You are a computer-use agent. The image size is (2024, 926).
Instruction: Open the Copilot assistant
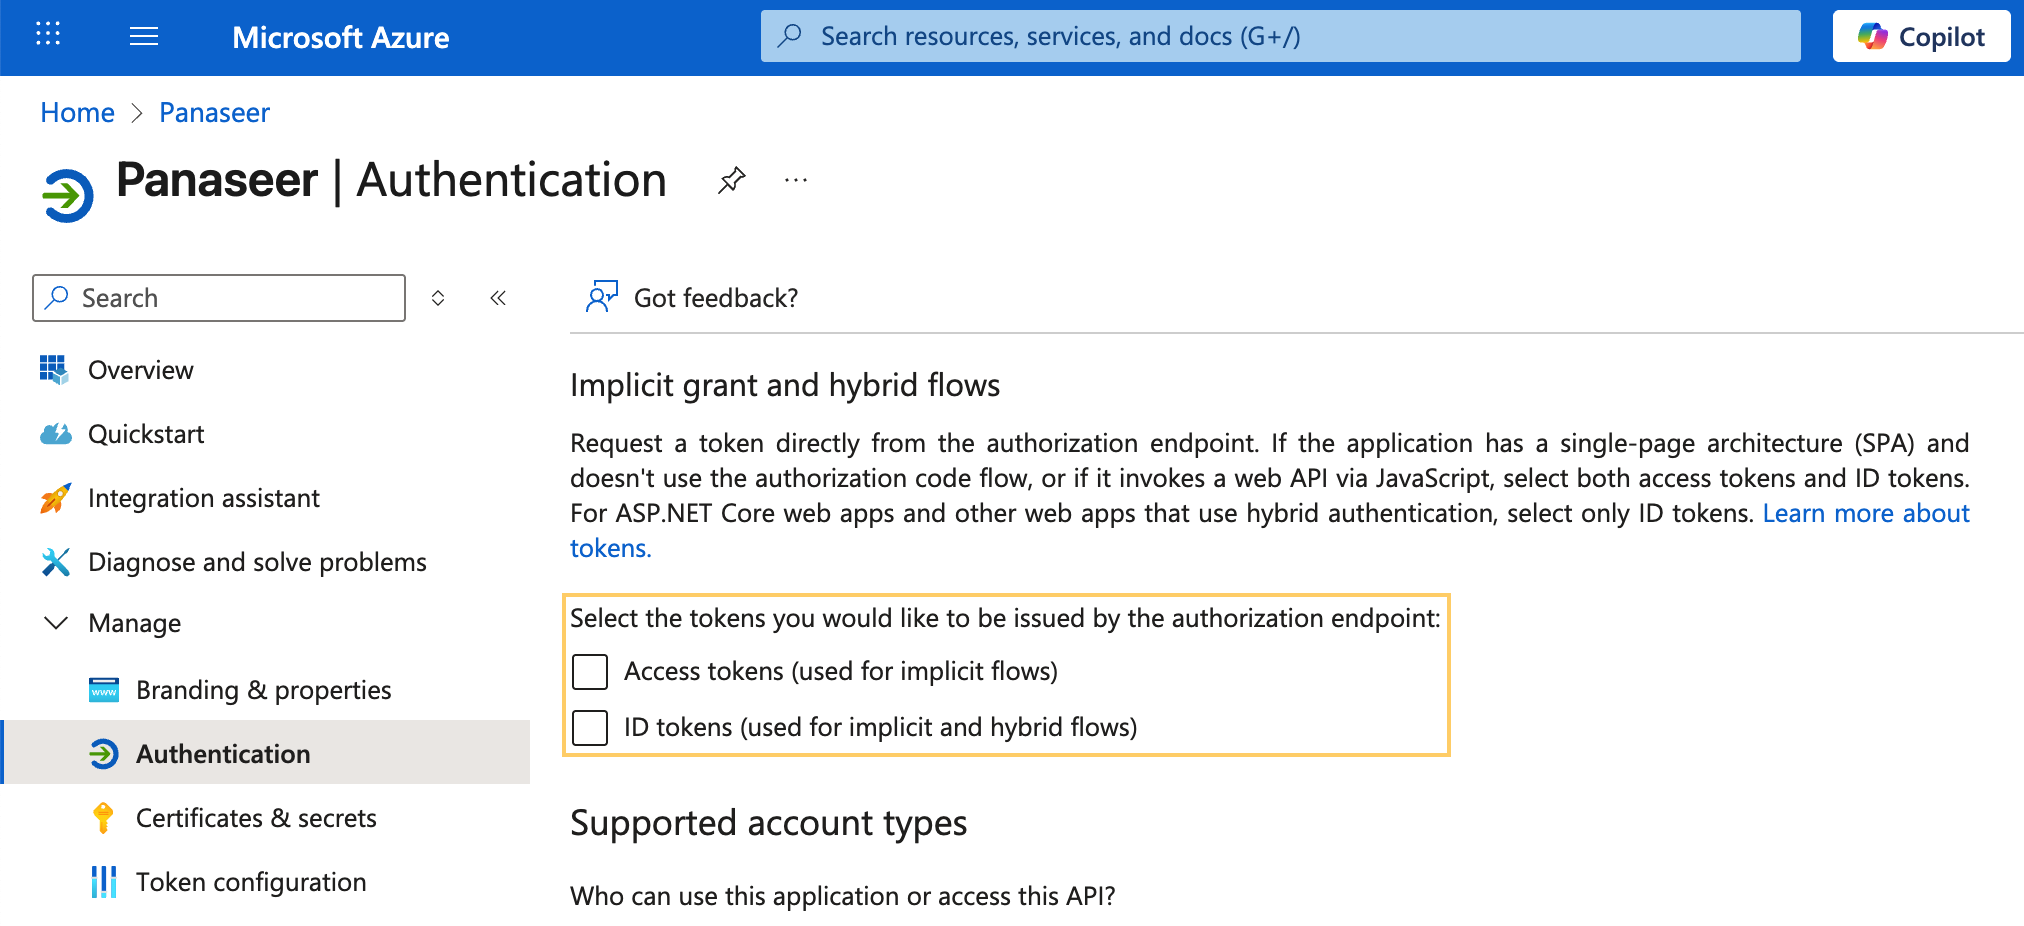[1921, 37]
